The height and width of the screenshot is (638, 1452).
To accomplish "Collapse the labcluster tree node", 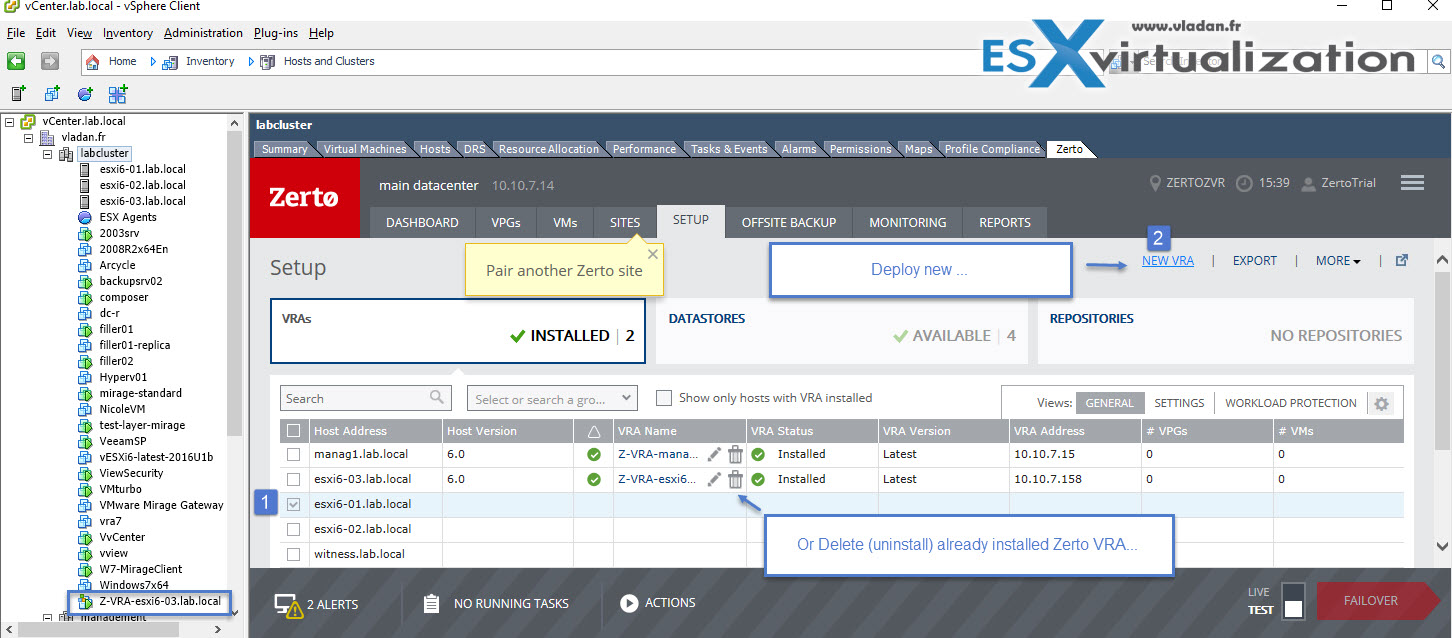I will [49, 153].
